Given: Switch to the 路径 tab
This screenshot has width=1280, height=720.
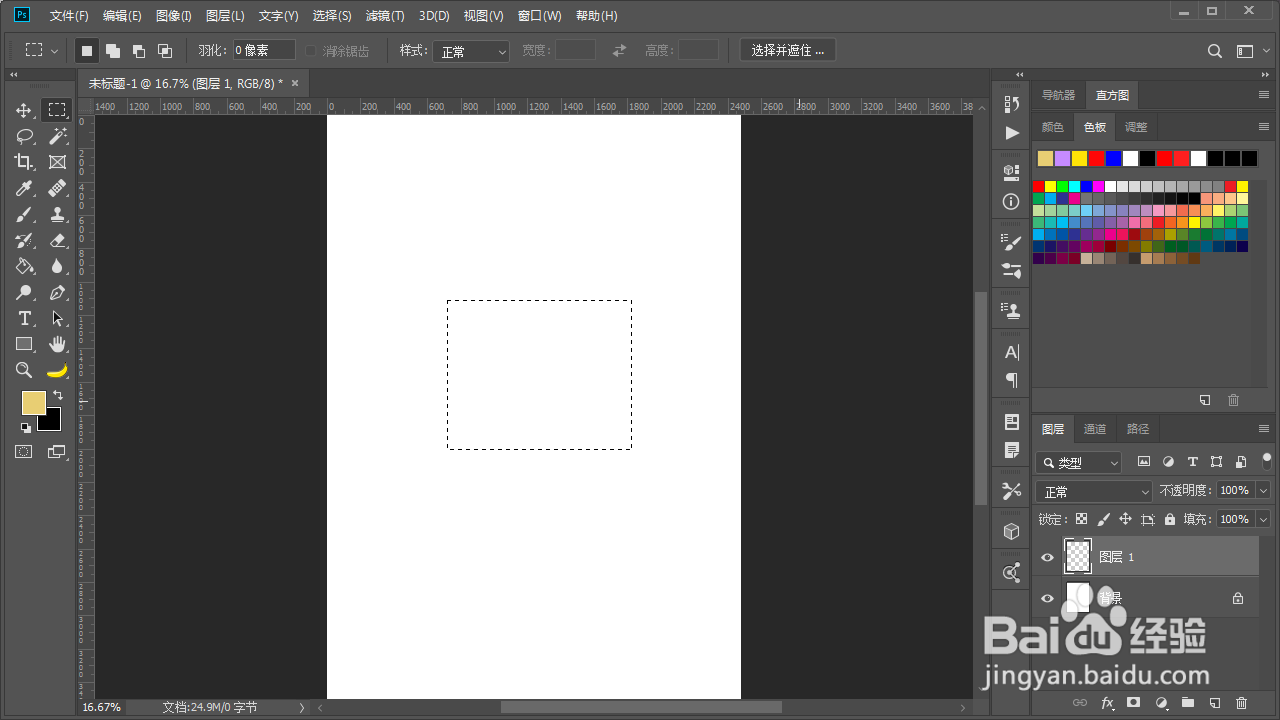Looking at the screenshot, I should point(1138,429).
